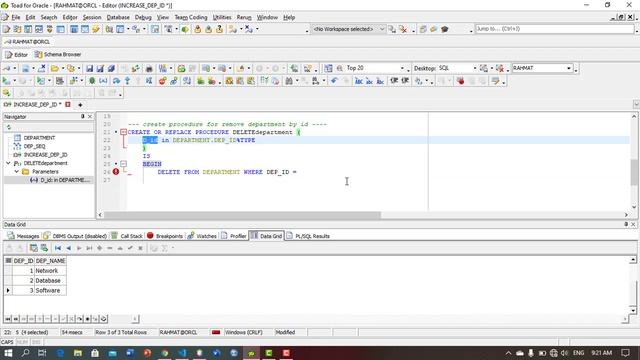
Task: Select the RAHMAT@ORCL connection tab
Action: click(27, 42)
